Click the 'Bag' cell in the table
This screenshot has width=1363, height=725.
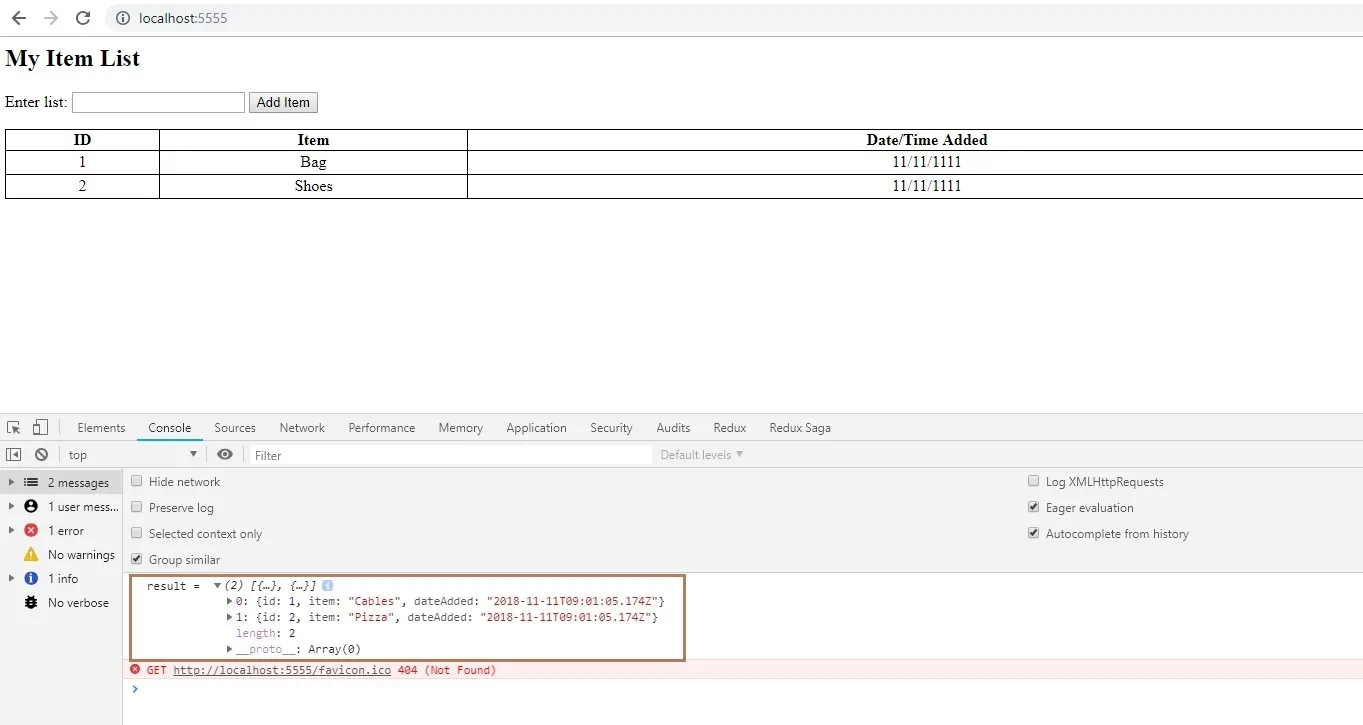point(313,162)
